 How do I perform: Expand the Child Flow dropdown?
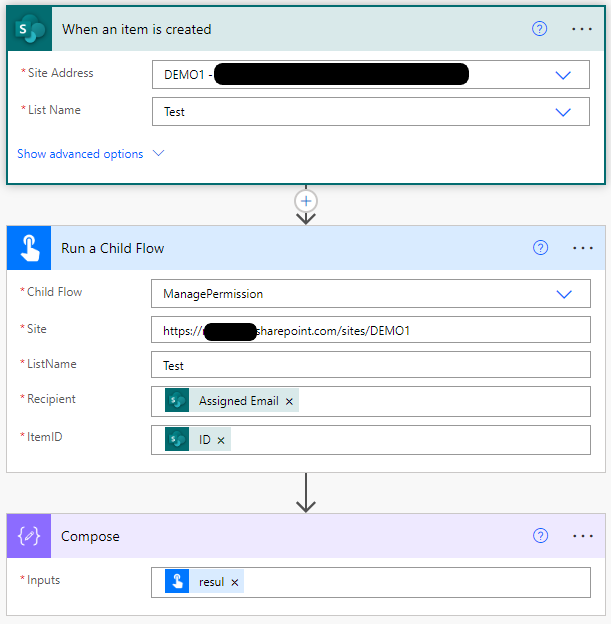pos(563,294)
